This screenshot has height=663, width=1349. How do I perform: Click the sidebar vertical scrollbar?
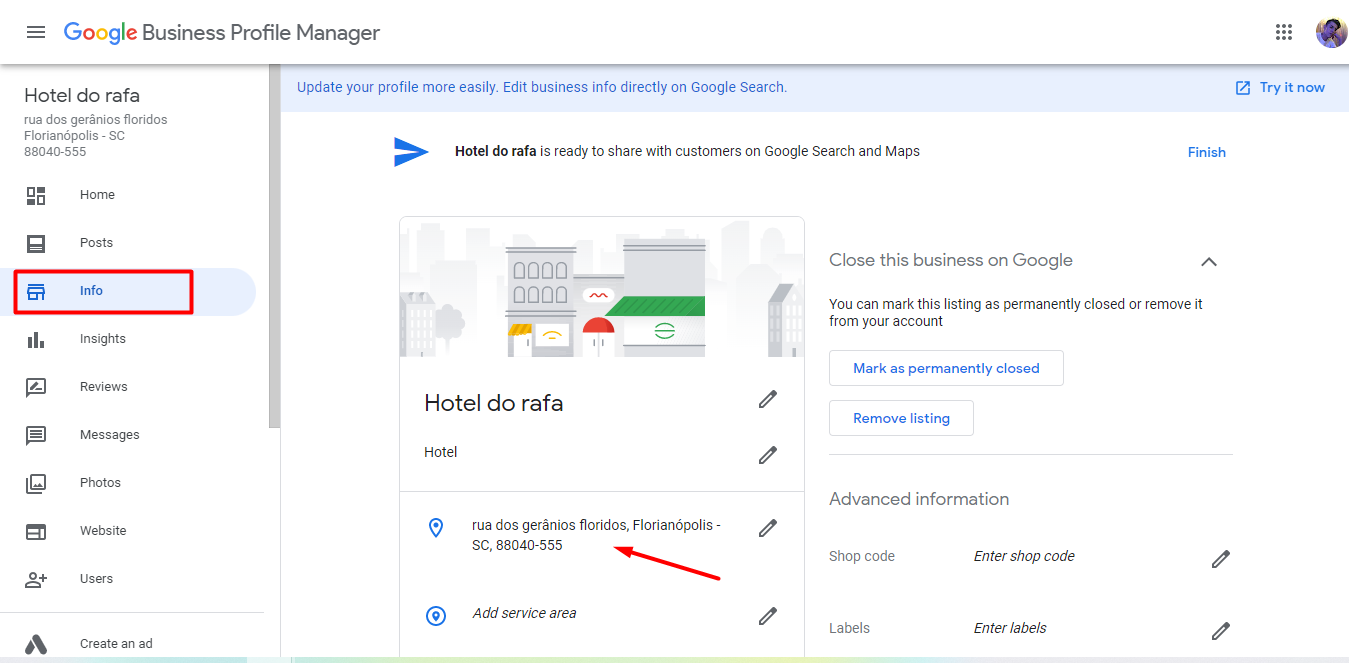click(x=274, y=246)
